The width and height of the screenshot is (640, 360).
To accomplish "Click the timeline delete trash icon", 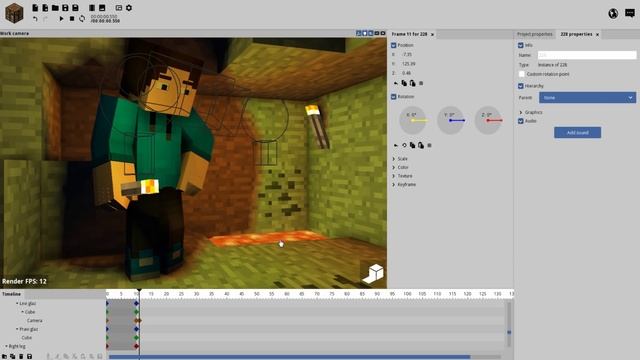I will (21, 356).
